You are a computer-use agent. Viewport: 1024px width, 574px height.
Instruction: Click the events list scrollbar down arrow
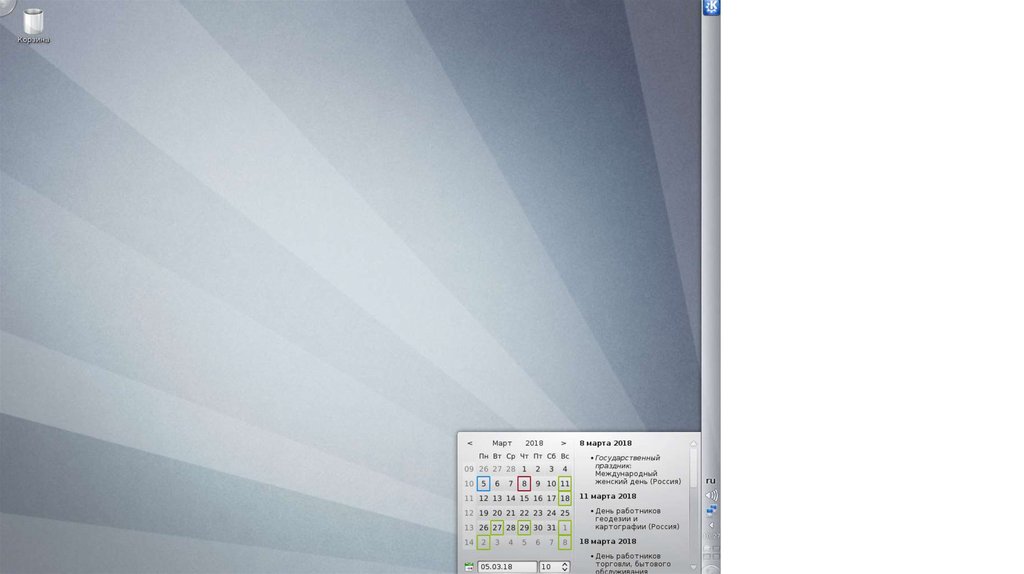[694, 567]
